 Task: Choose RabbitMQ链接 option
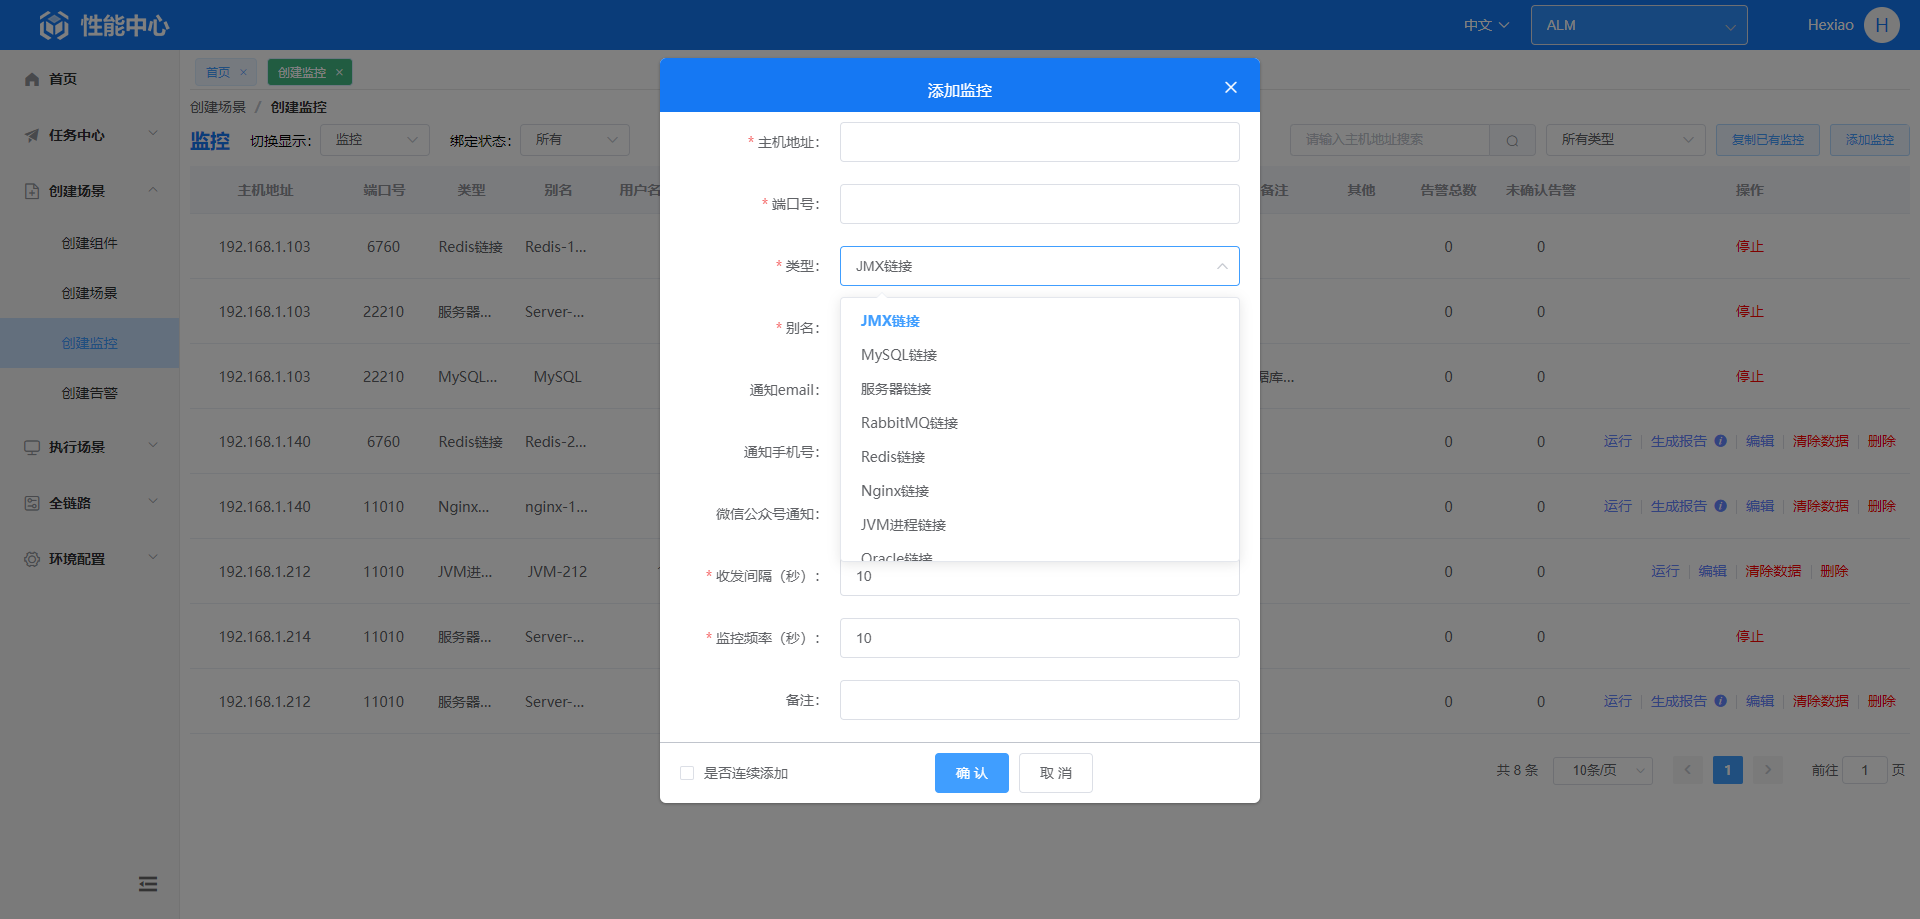[909, 423]
